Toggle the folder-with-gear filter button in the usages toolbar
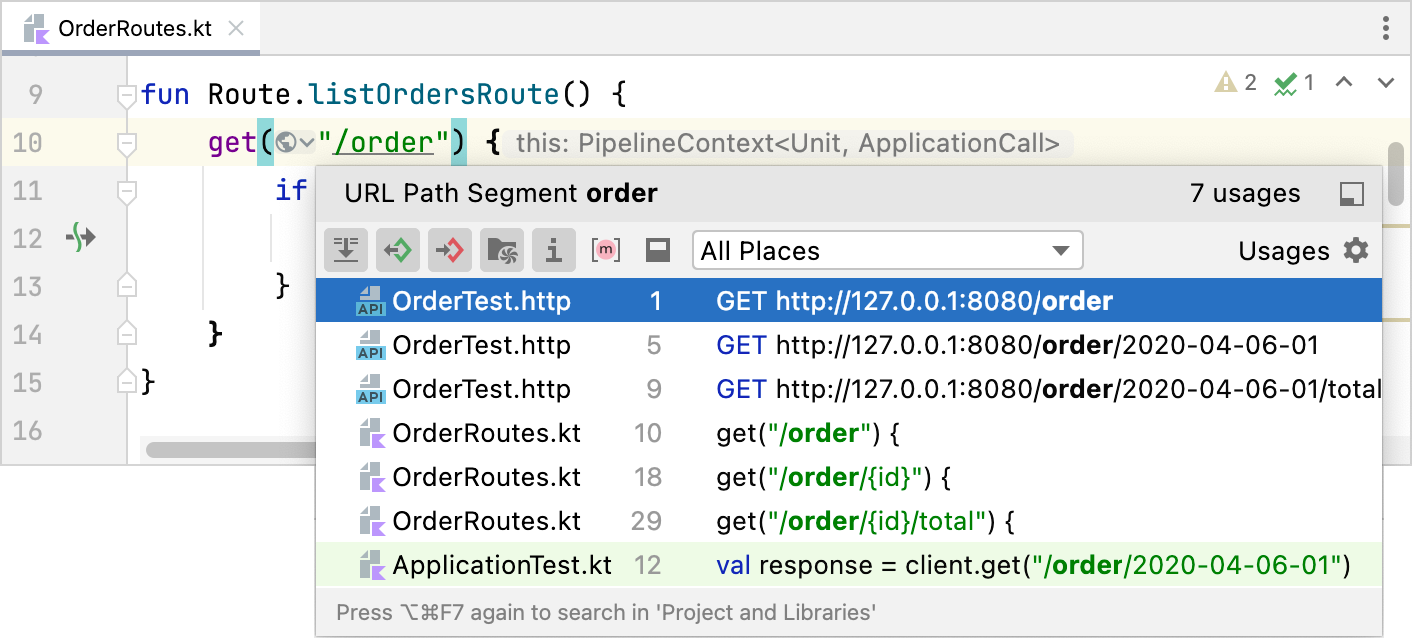 point(502,250)
